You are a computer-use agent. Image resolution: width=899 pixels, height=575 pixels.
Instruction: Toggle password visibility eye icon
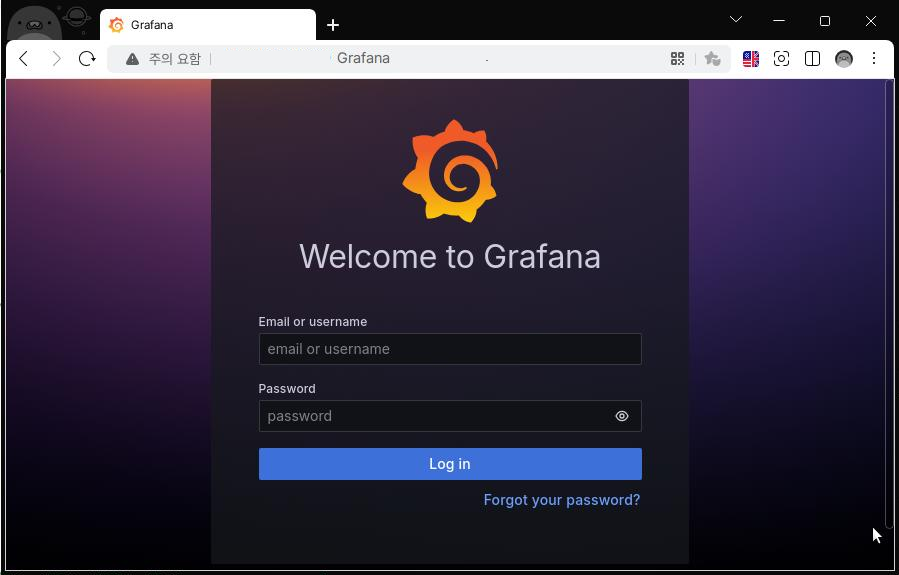coord(622,416)
